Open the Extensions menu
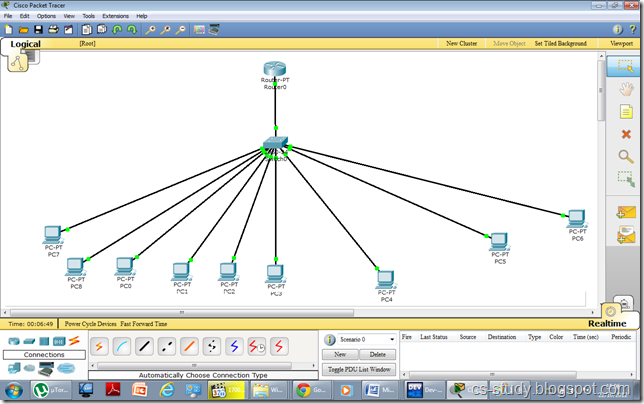 click(x=115, y=16)
